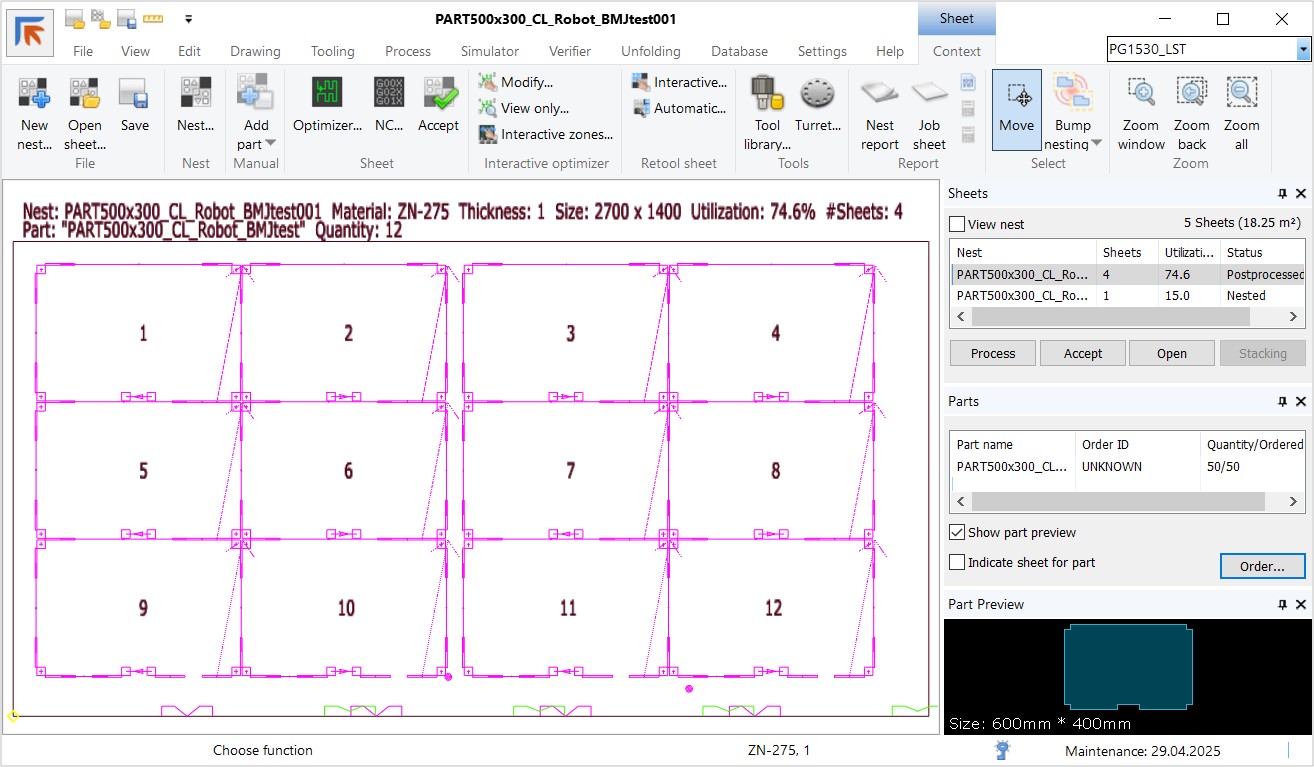
Task: Enable the View nest checkbox
Action: [x=957, y=225]
